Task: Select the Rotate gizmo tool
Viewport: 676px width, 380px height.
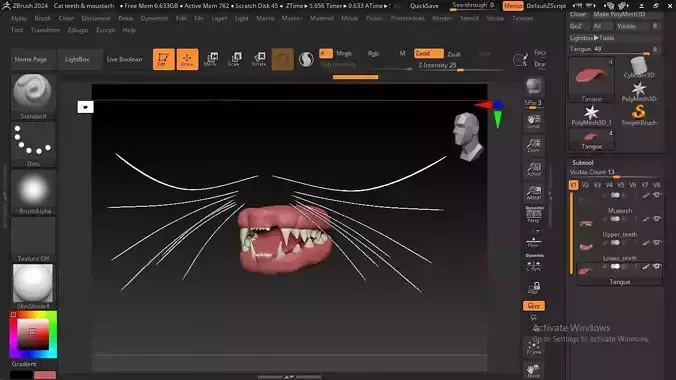Action: point(259,59)
